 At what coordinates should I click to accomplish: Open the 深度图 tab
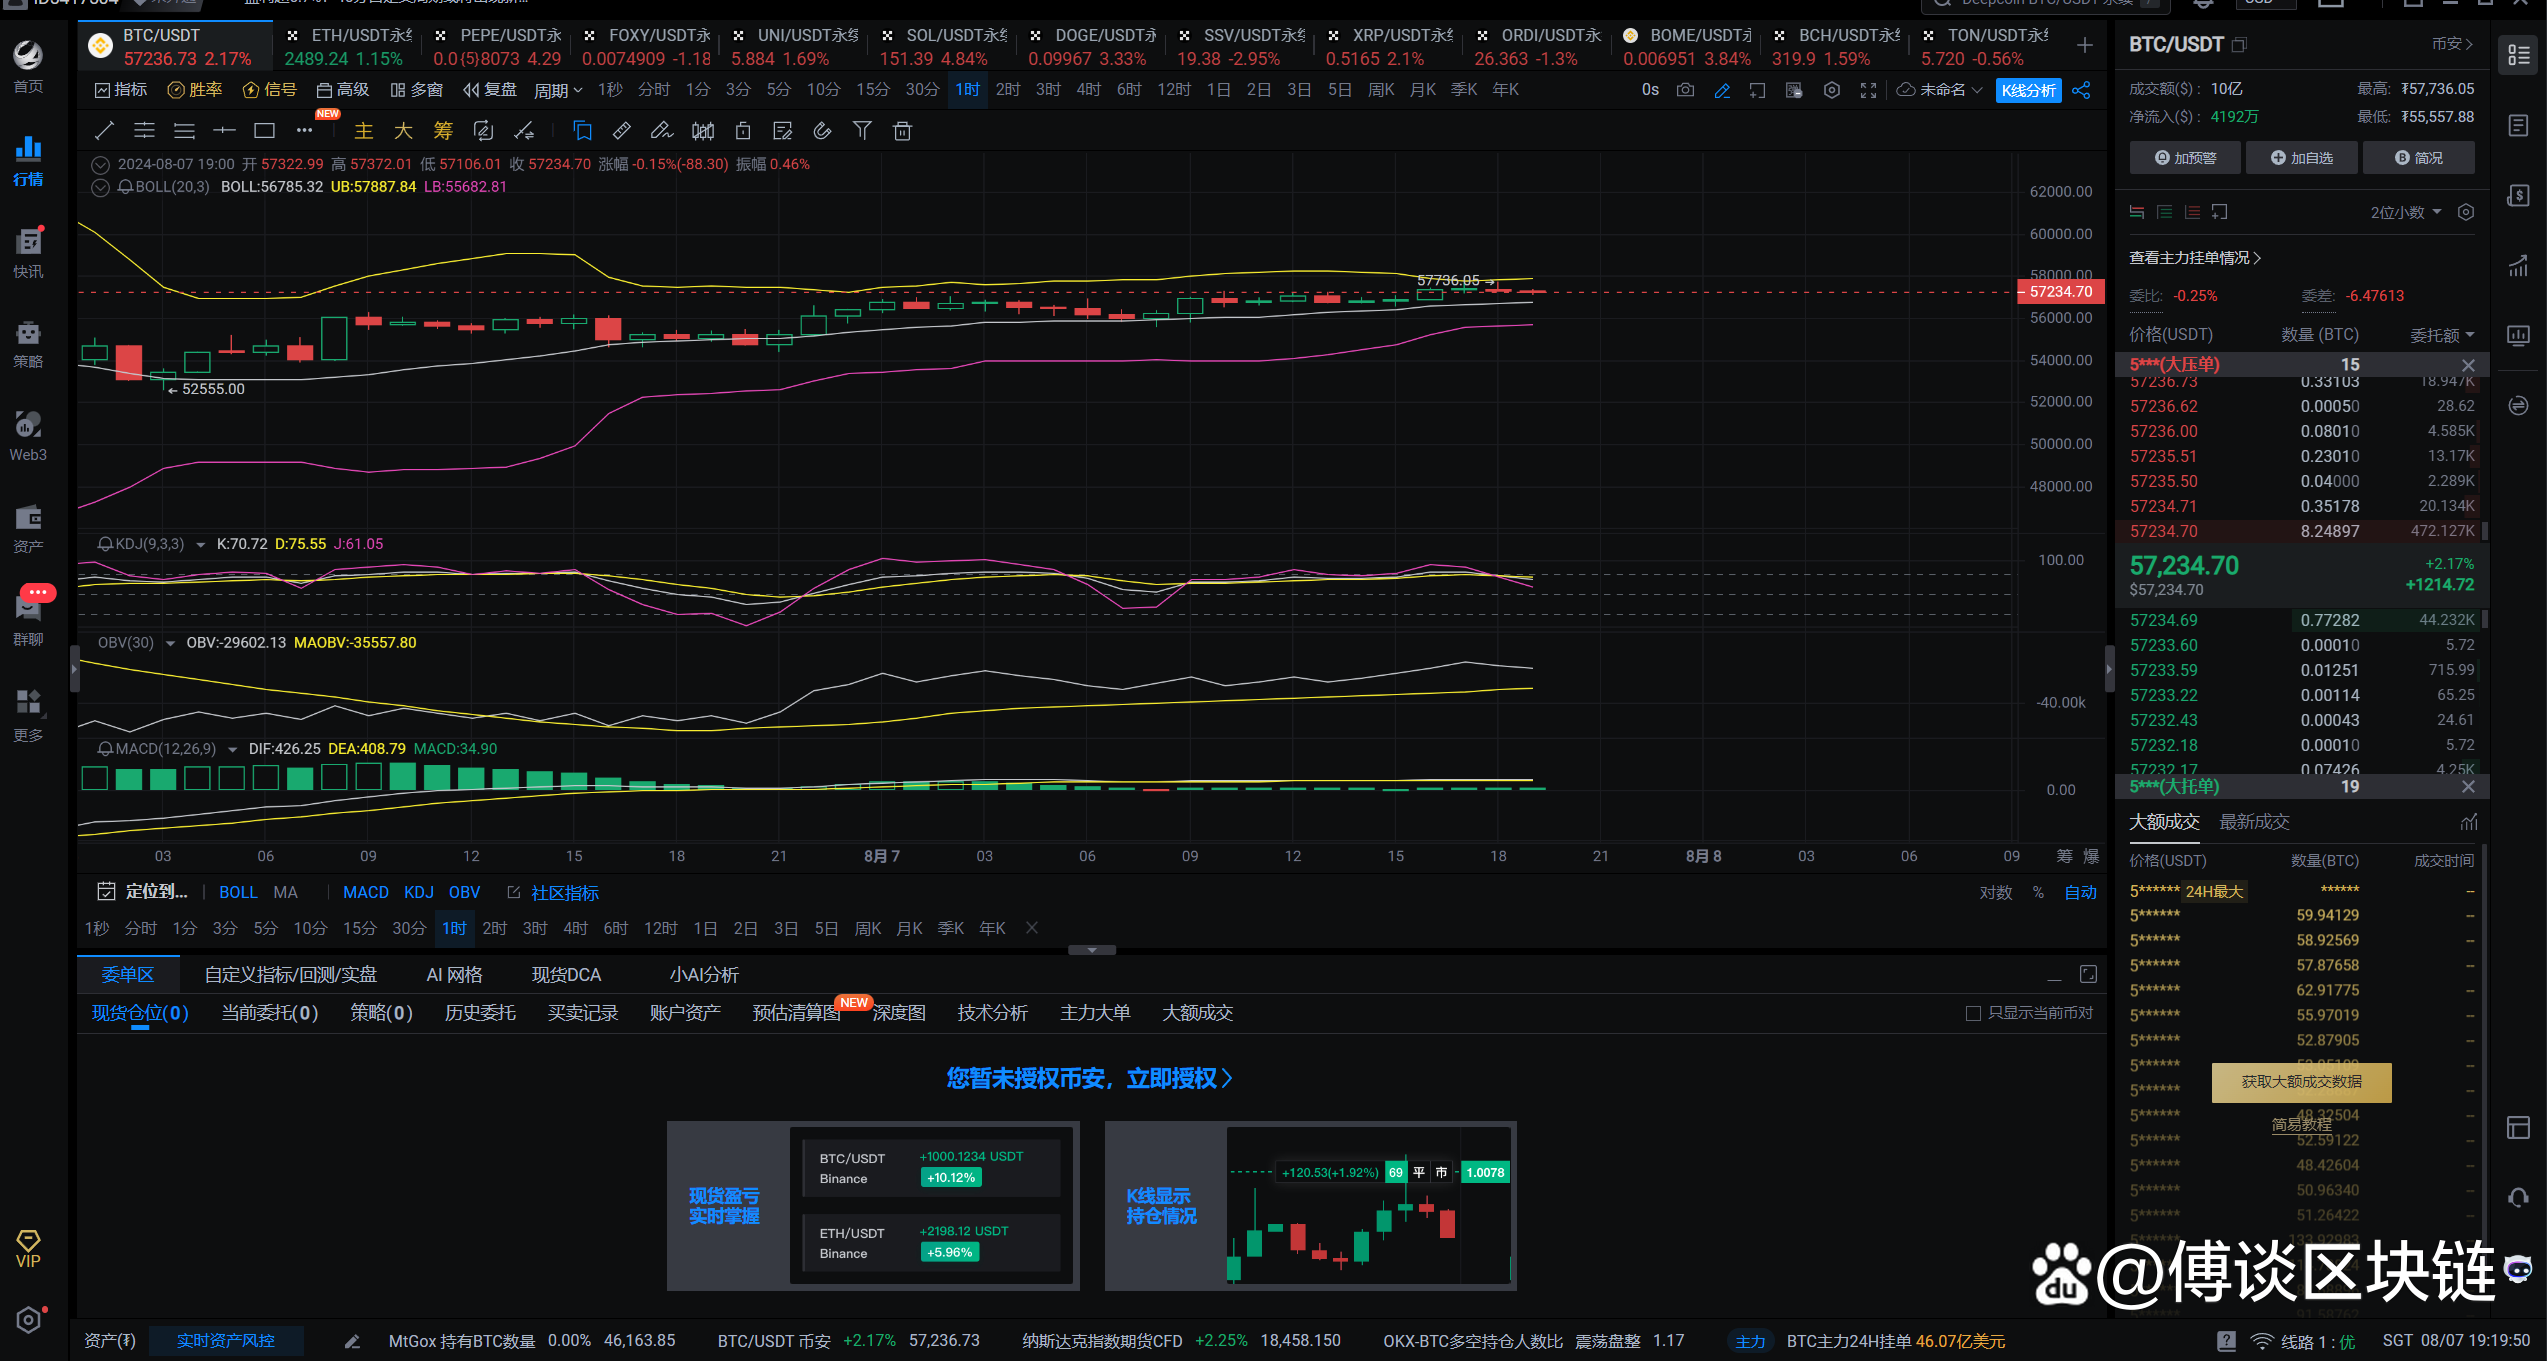pos(899,1013)
